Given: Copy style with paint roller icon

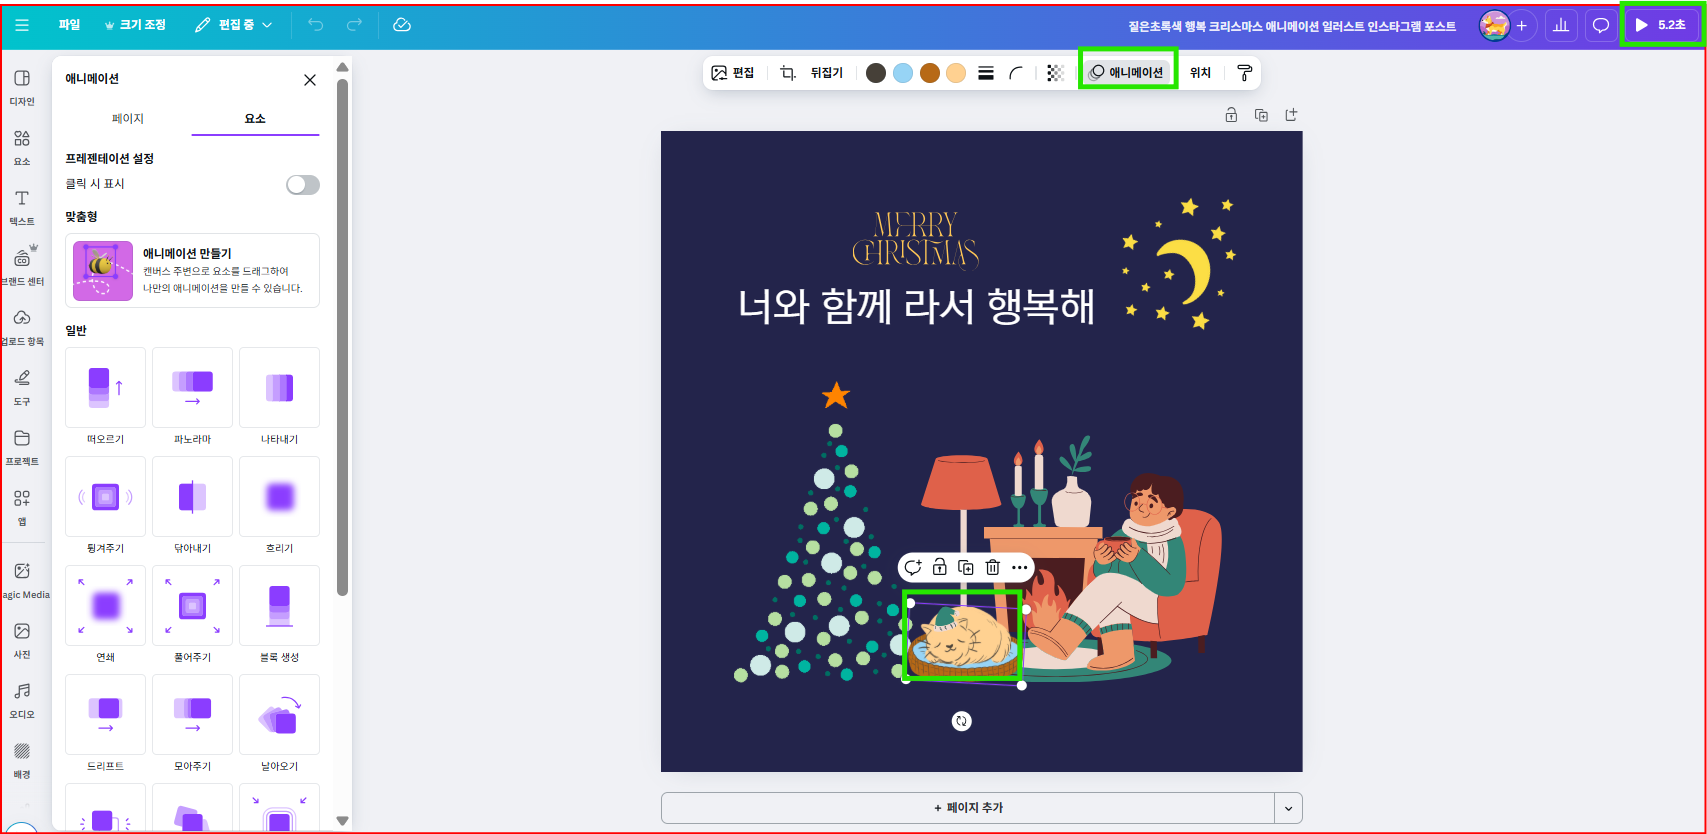Looking at the screenshot, I should (1244, 73).
